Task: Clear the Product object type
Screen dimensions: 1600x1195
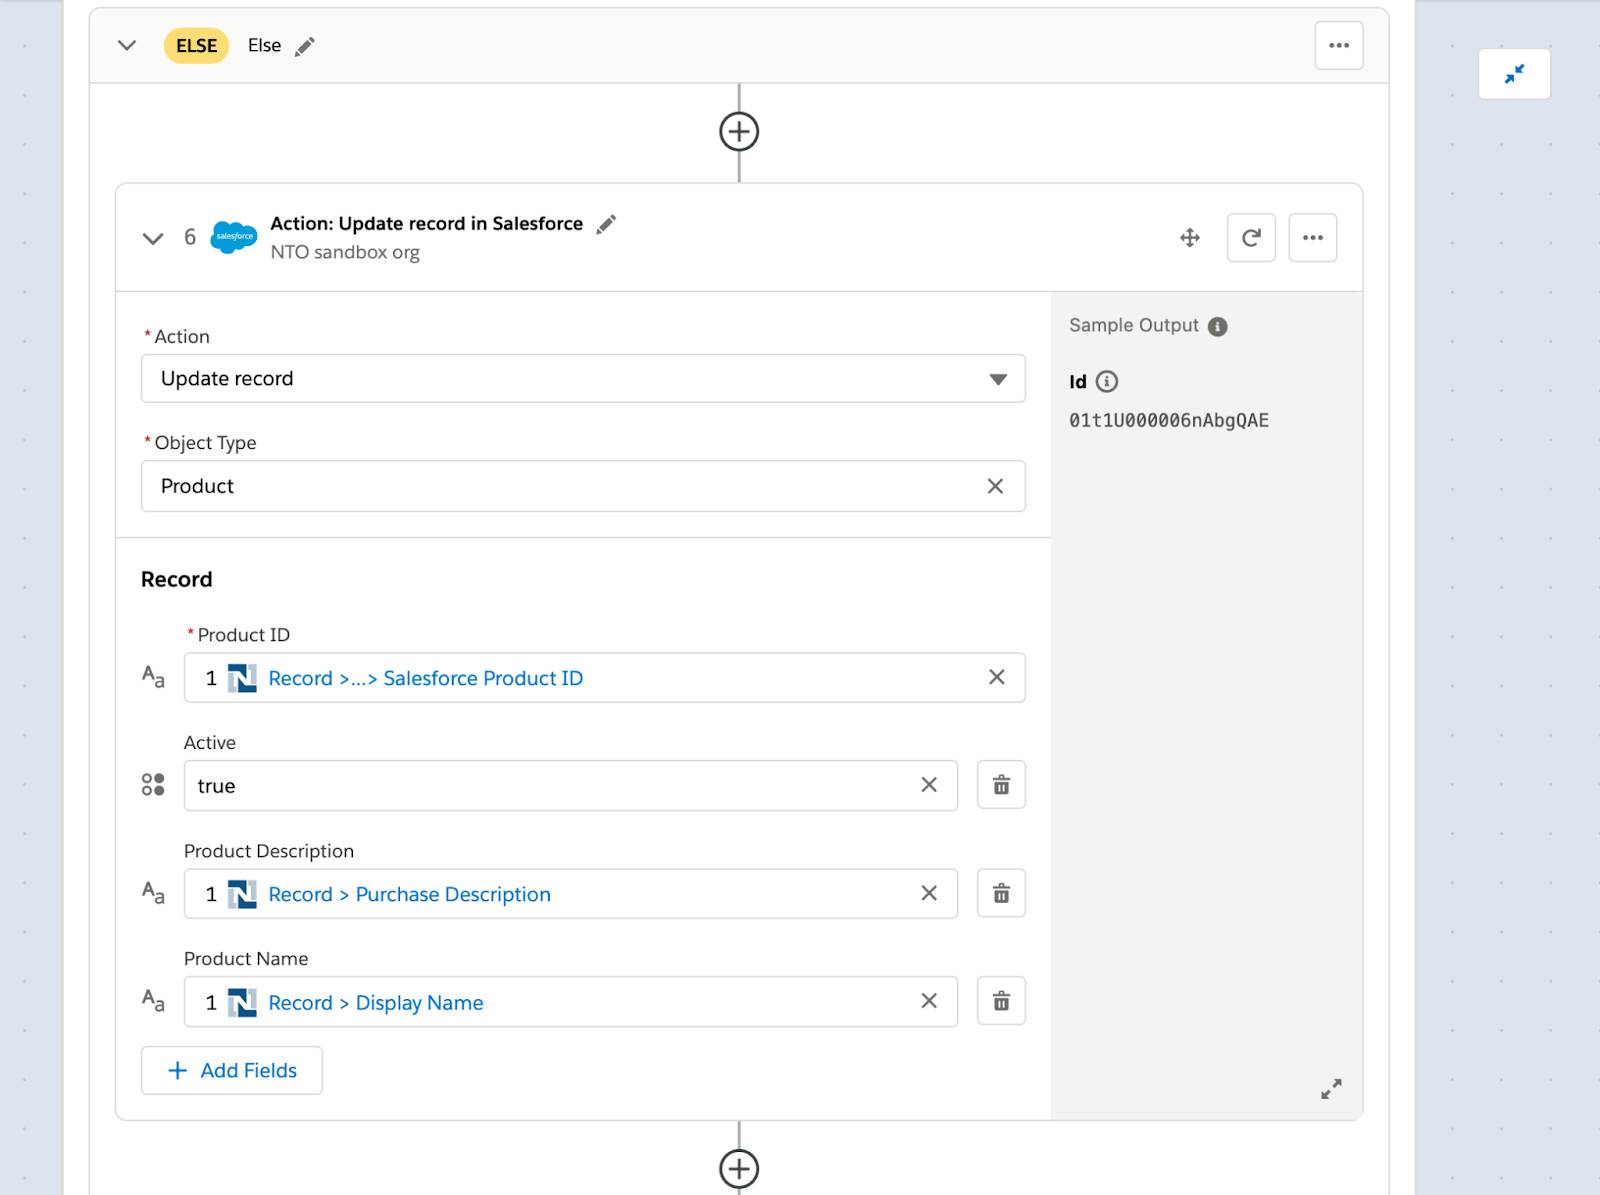Action: [995, 486]
